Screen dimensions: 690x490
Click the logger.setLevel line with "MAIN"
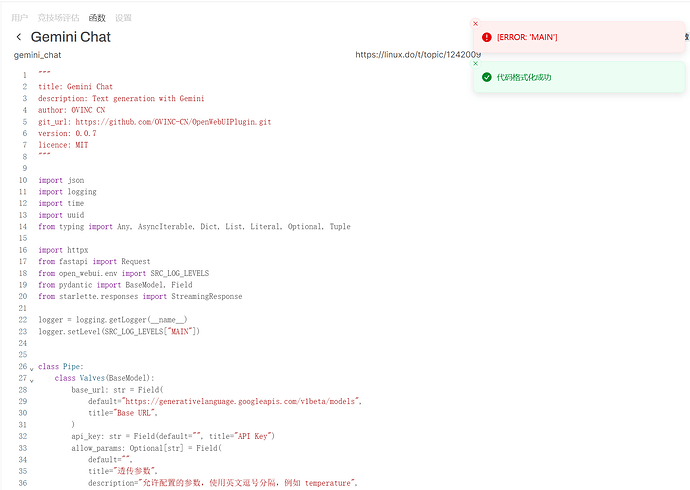pos(119,331)
